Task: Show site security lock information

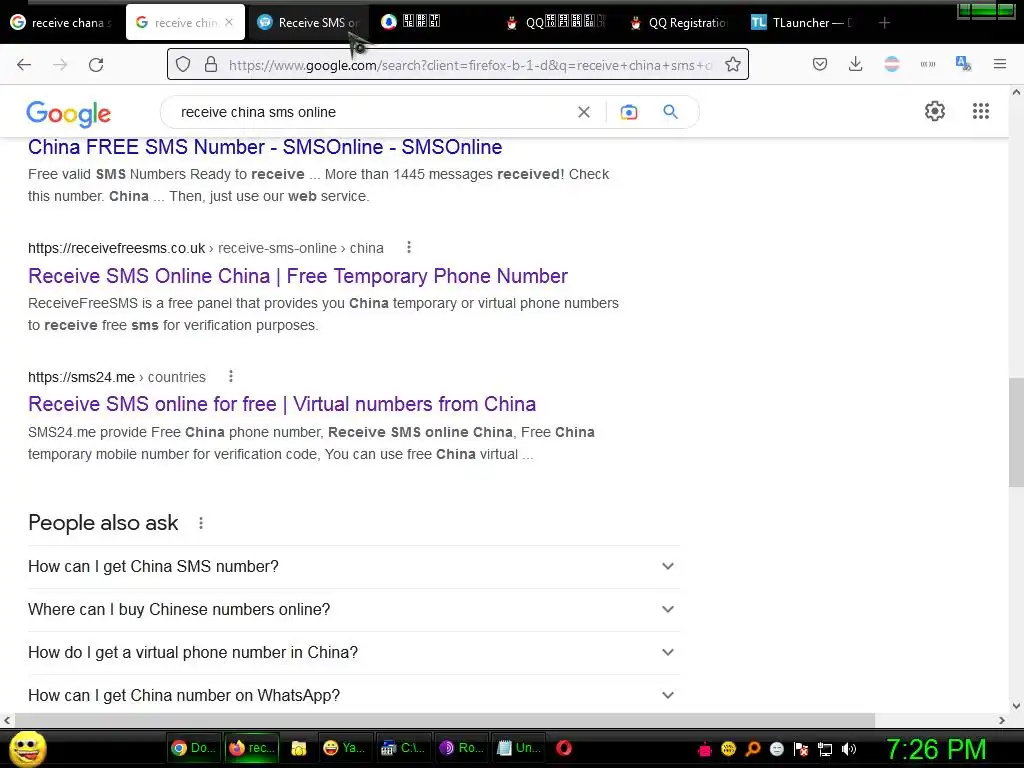Action: pos(210,64)
